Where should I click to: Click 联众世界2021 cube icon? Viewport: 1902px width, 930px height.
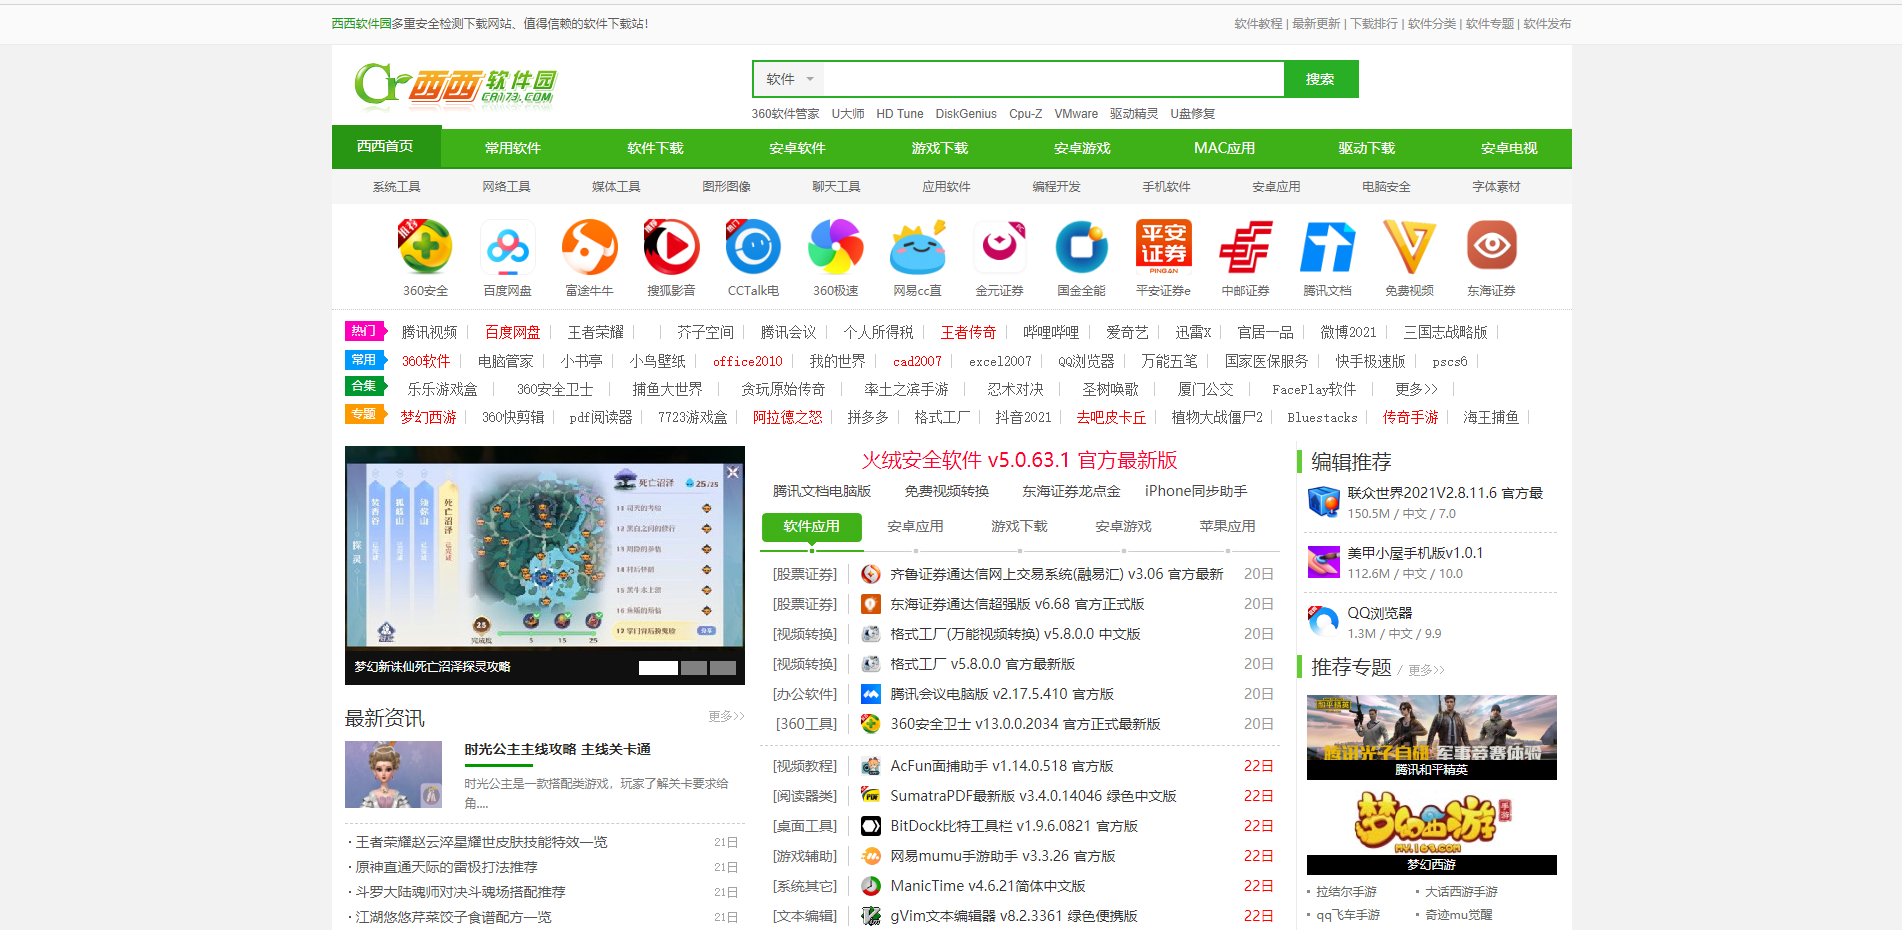tap(1324, 502)
